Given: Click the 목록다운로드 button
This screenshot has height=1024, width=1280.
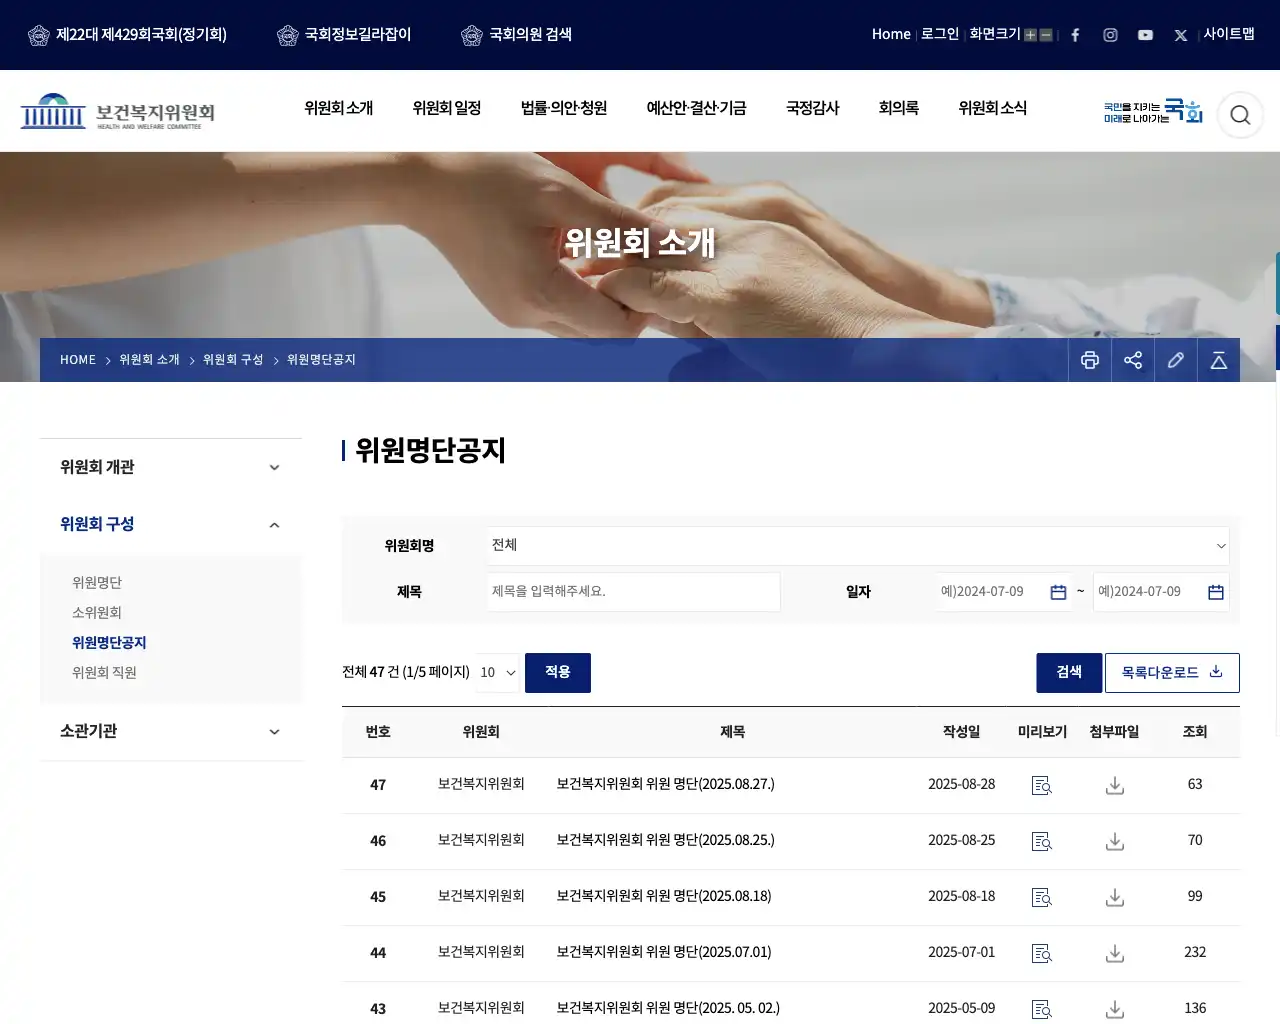Looking at the screenshot, I should point(1172,673).
